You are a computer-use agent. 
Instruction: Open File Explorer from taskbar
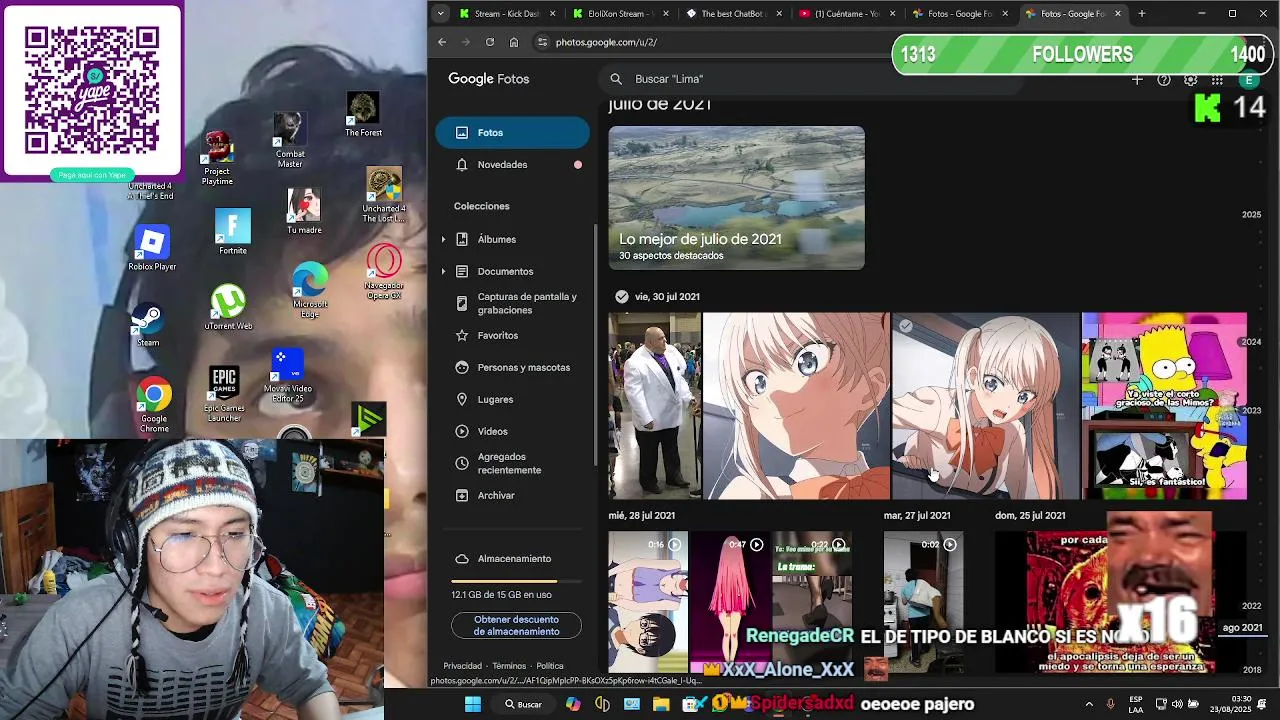click(x=661, y=704)
